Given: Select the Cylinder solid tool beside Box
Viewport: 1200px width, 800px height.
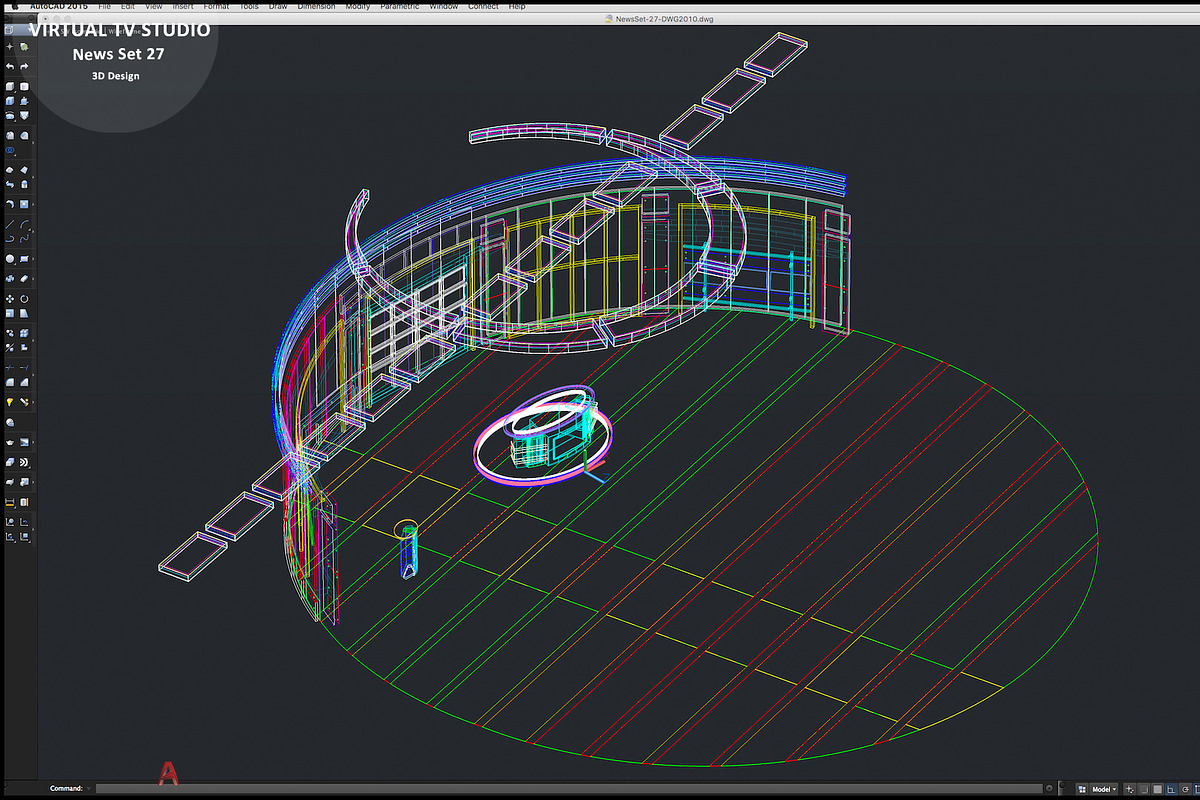Looking at the screenshot, I should [x=24, y=86].
